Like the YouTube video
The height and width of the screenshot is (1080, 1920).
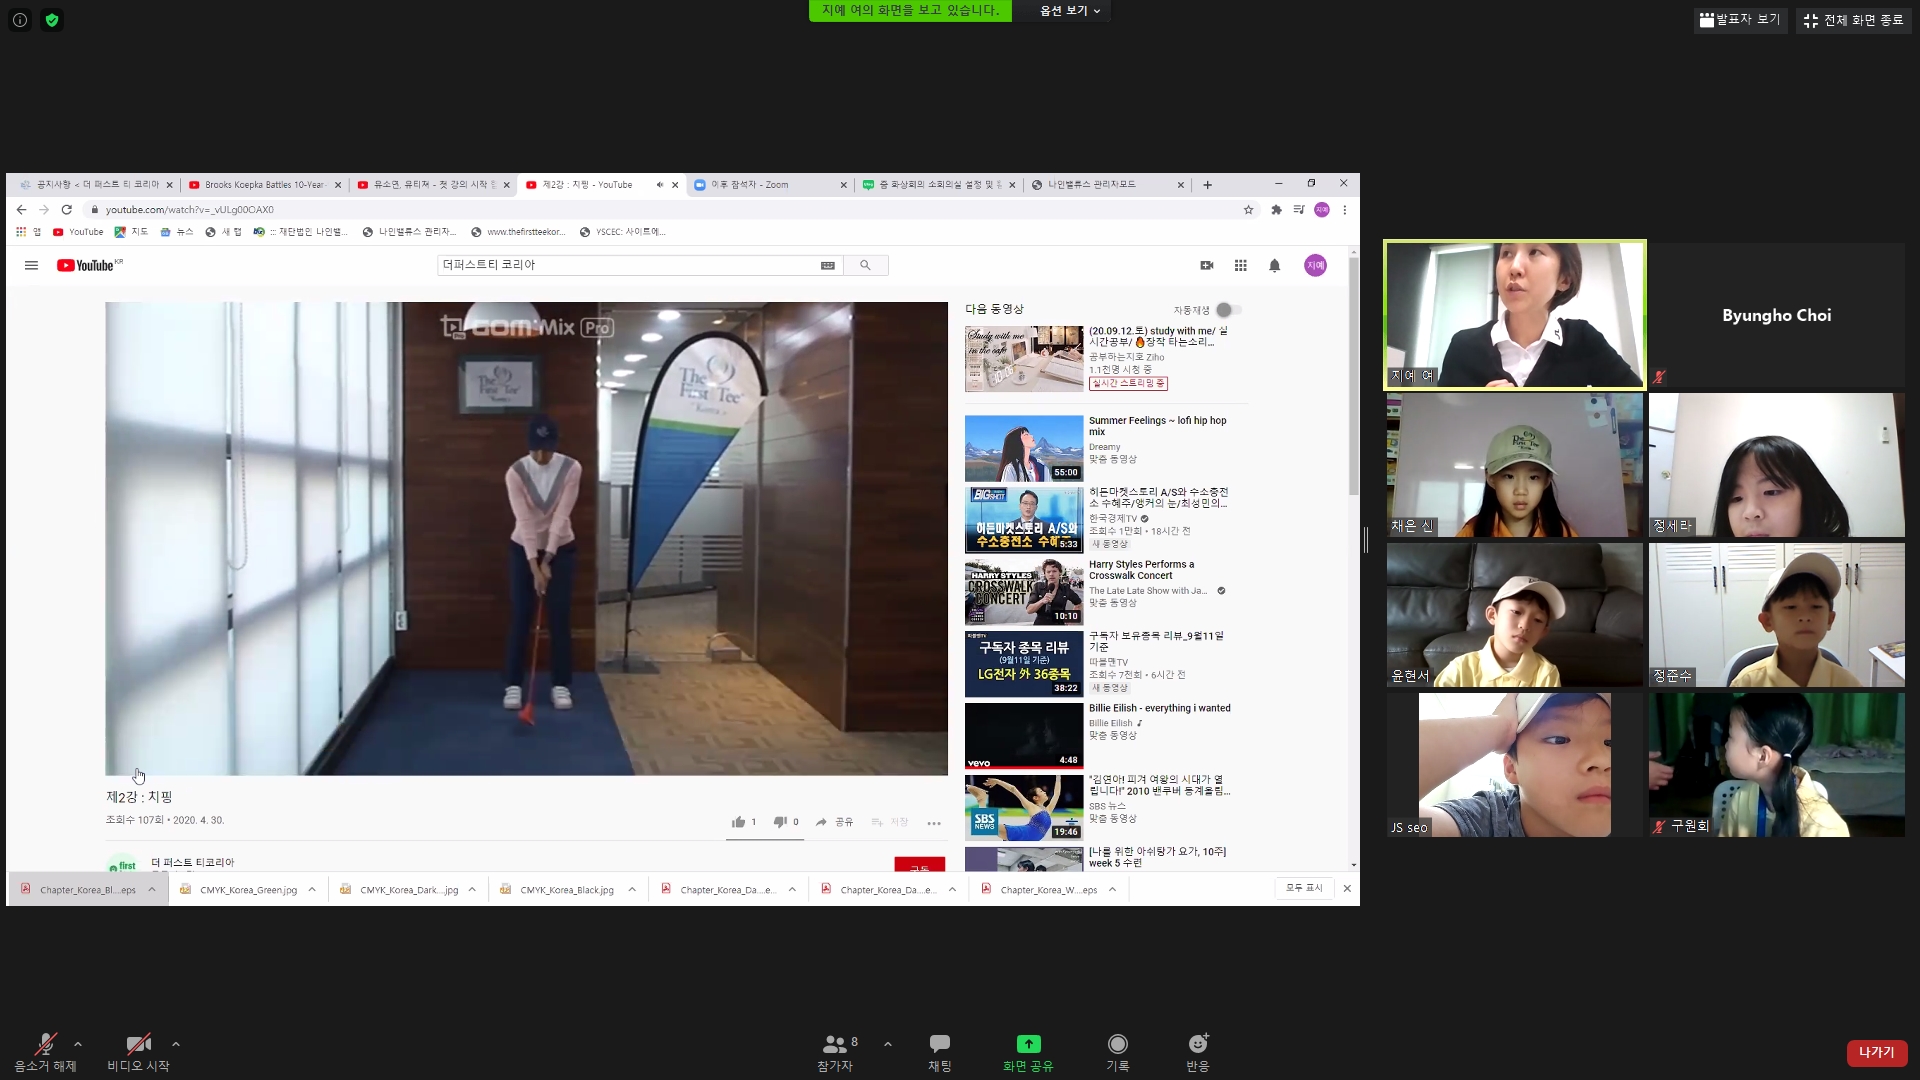point(739,822)
